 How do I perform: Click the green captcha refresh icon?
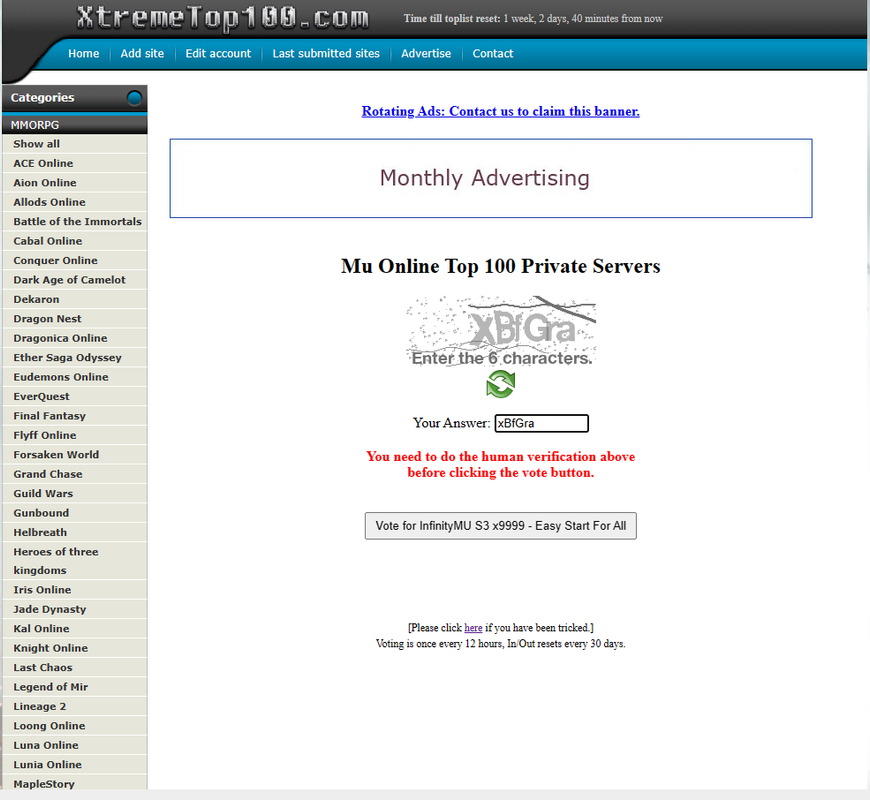click(x=500, y=384)
